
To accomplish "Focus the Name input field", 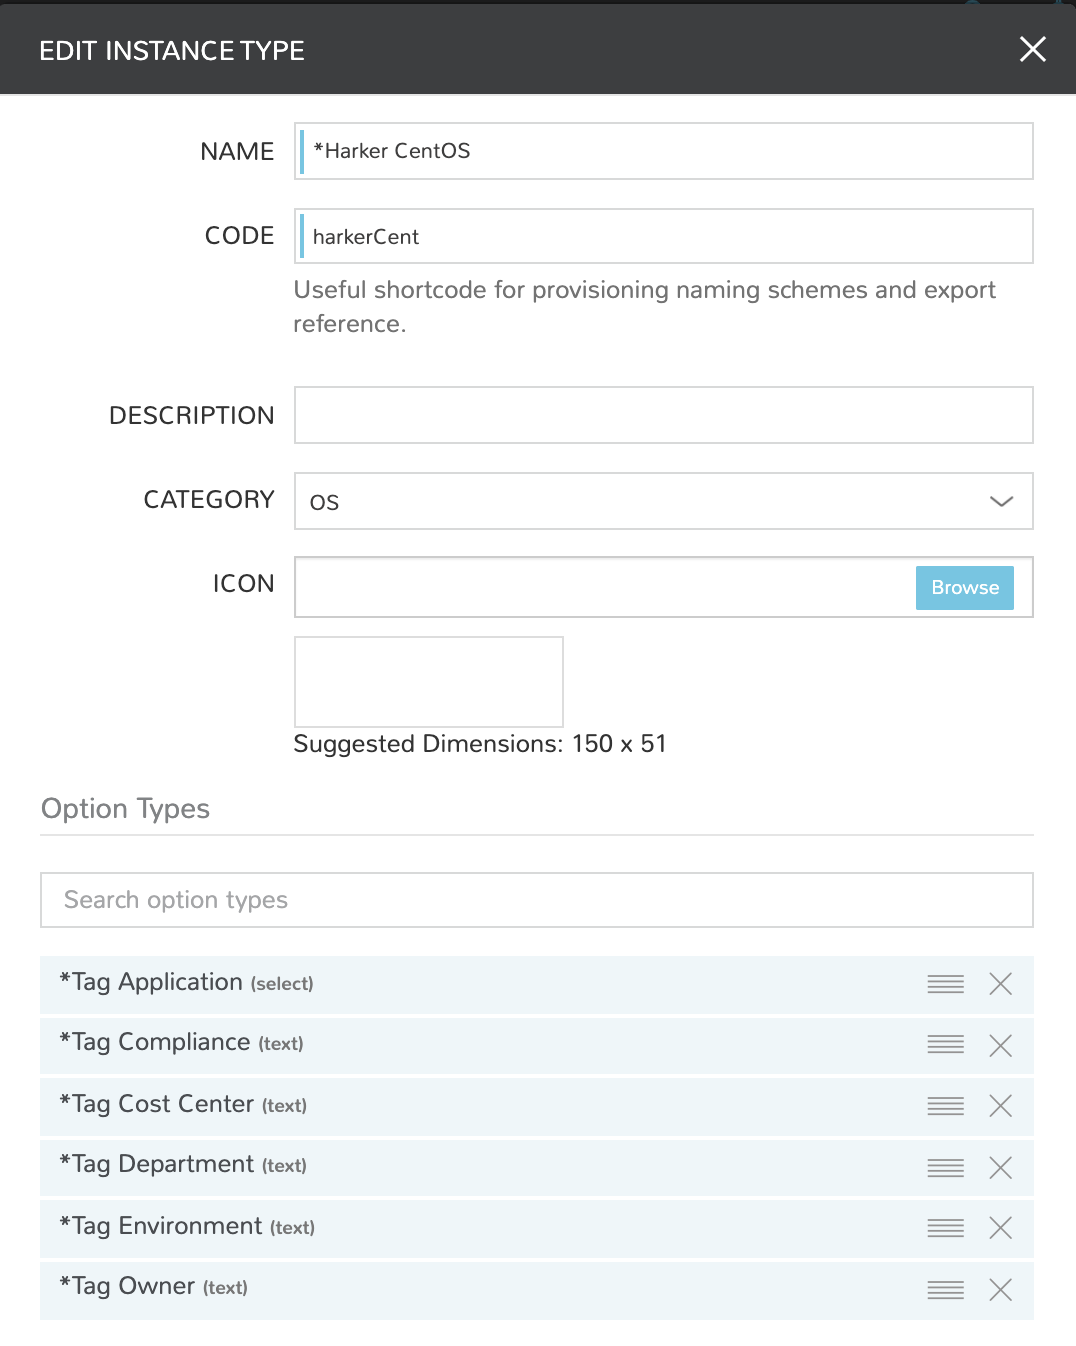I will click(x=663, y=151).
